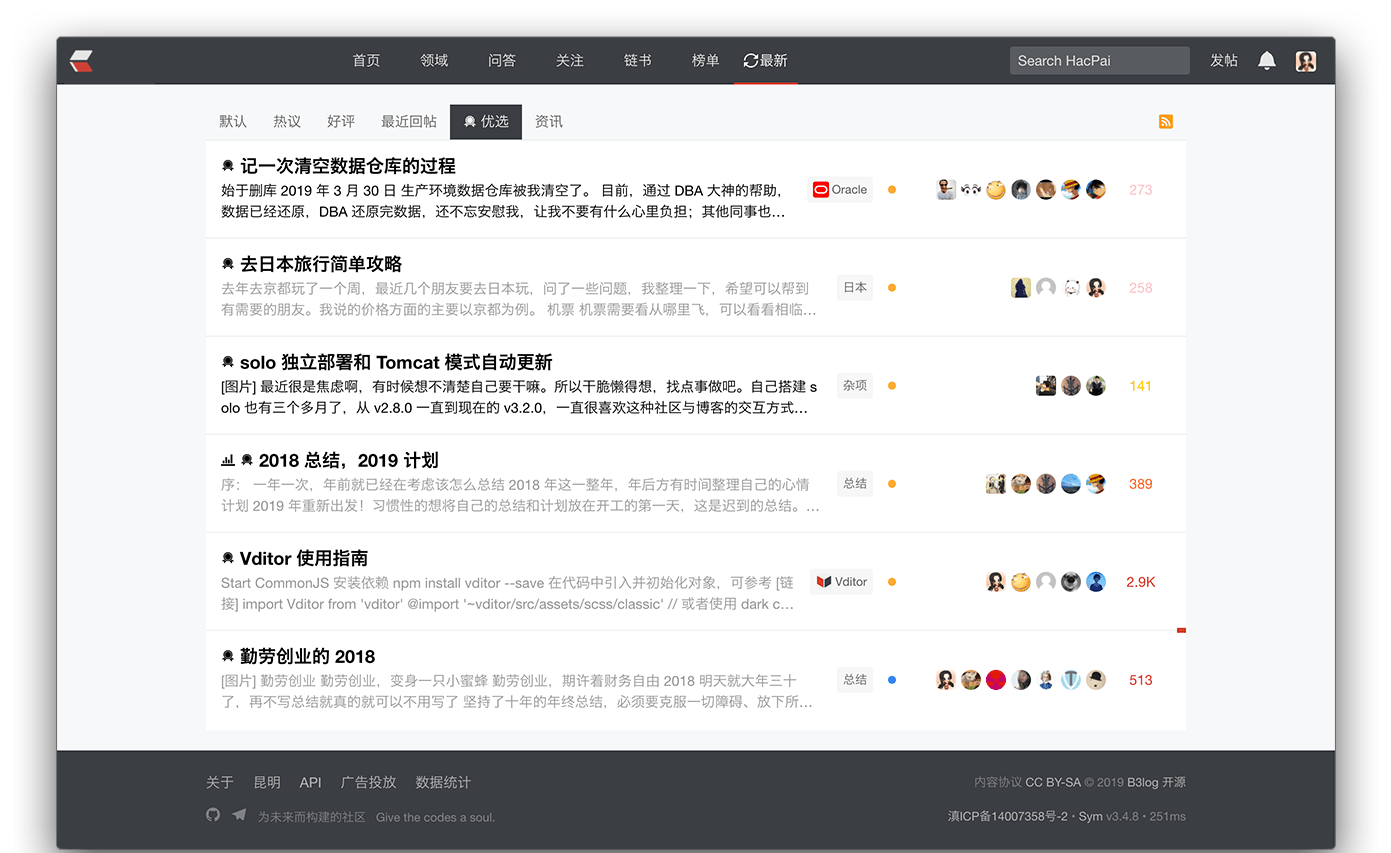Click the Vditor tag label
The height and width of the screenshot is (853, 1391).
pyautogui.click(x=850, y=582)
